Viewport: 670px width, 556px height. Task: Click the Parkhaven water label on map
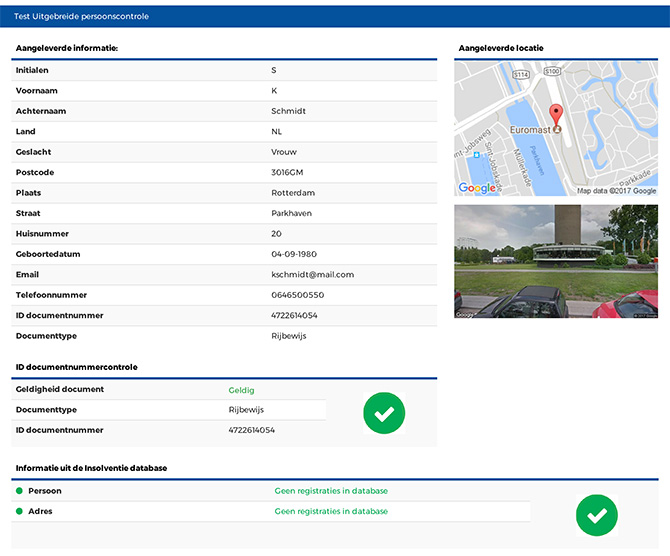[x=537, y=160]
